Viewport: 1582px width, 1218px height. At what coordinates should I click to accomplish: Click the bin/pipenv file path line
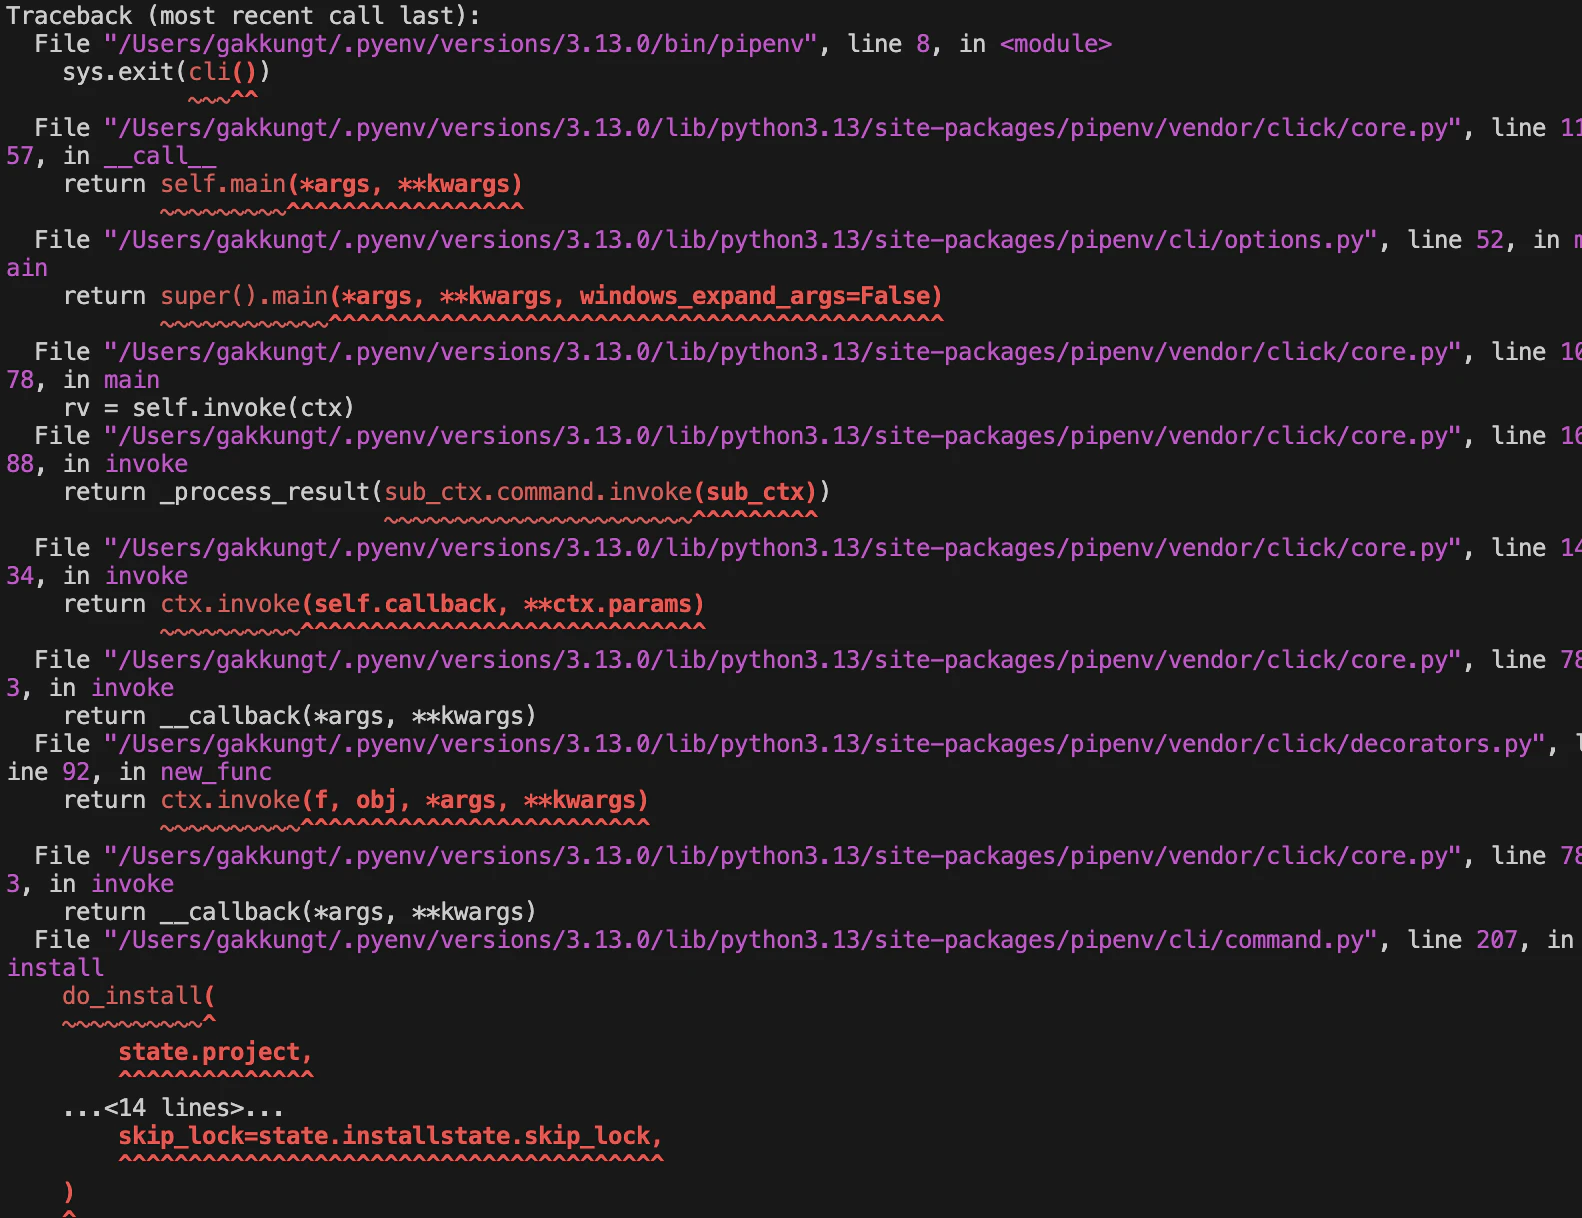coord(573,44)
